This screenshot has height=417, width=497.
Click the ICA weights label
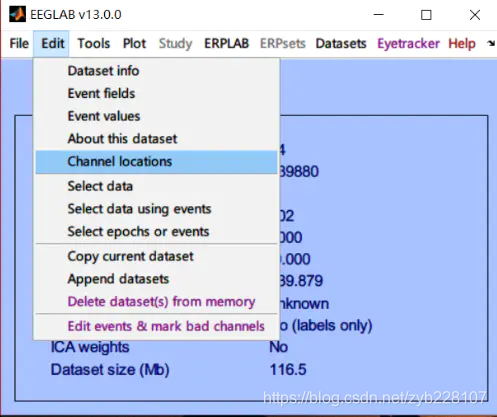coord(90,347)
